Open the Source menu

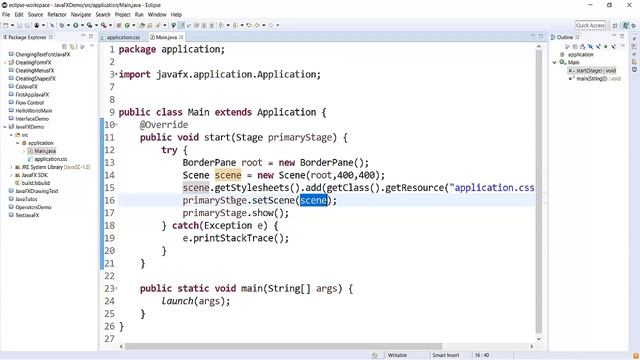tap(36, 15)
